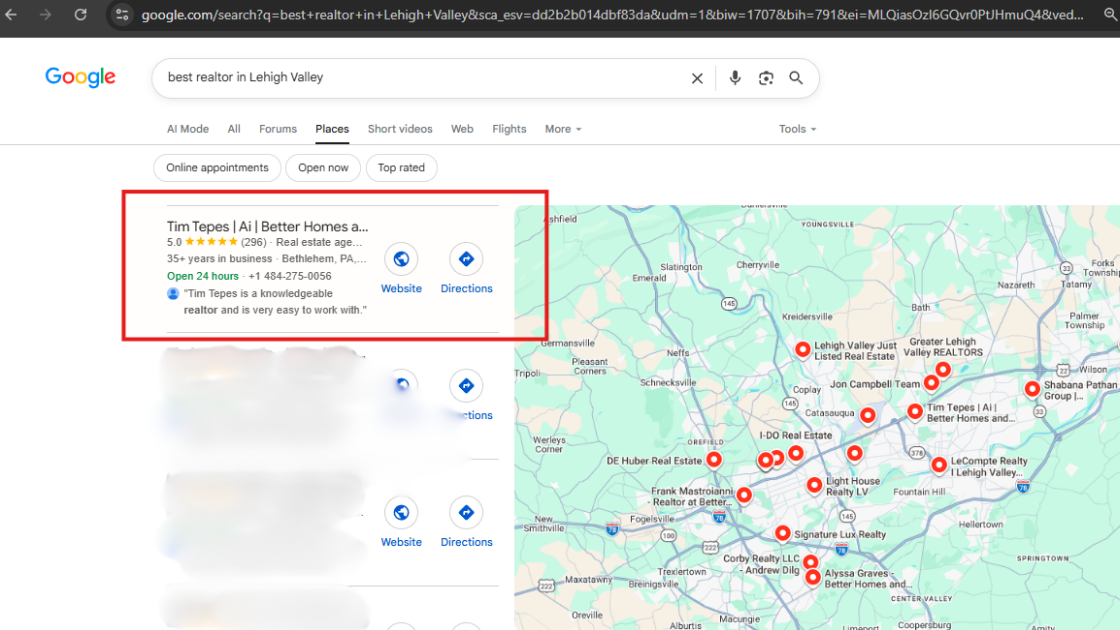Expand the More dropdown

click(563, 129)
